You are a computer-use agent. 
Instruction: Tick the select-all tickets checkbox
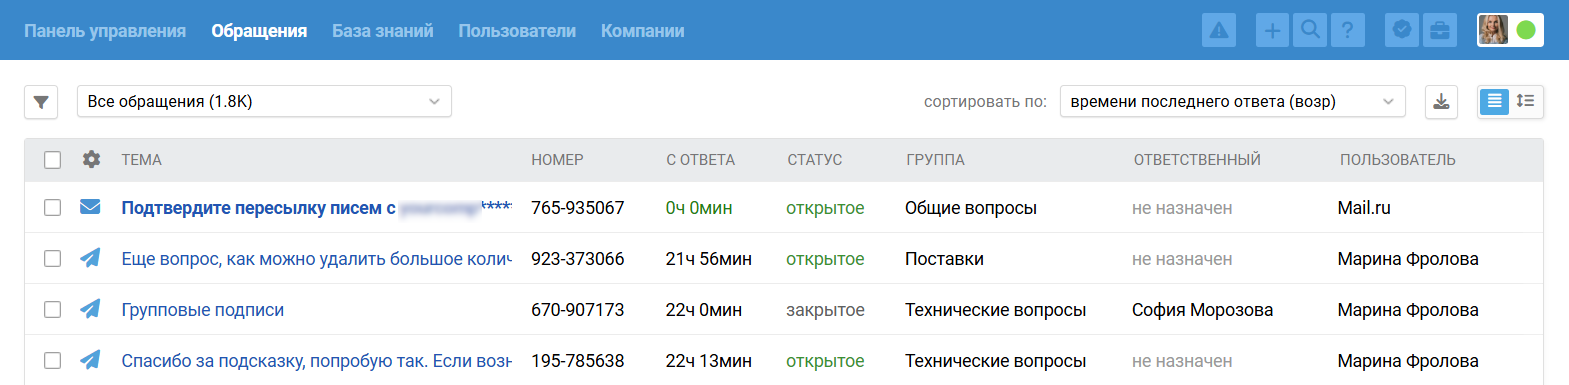(53, 160)
